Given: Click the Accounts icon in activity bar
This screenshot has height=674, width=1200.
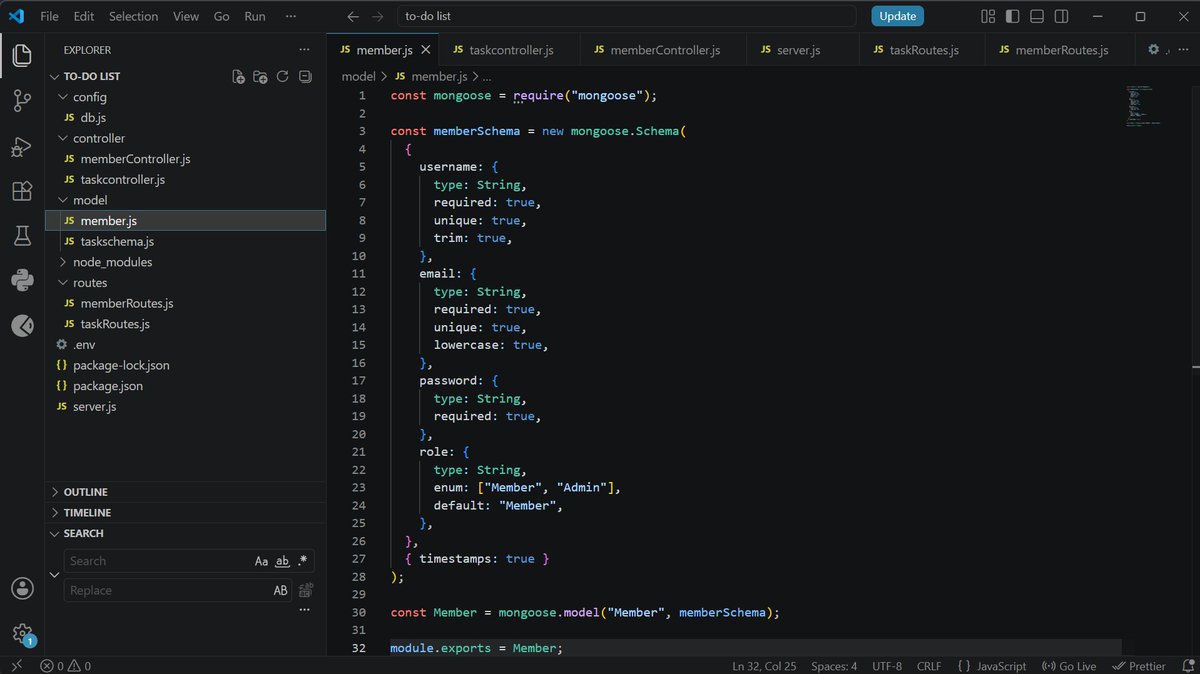Looking at the screenshot, I should point(22,588).
